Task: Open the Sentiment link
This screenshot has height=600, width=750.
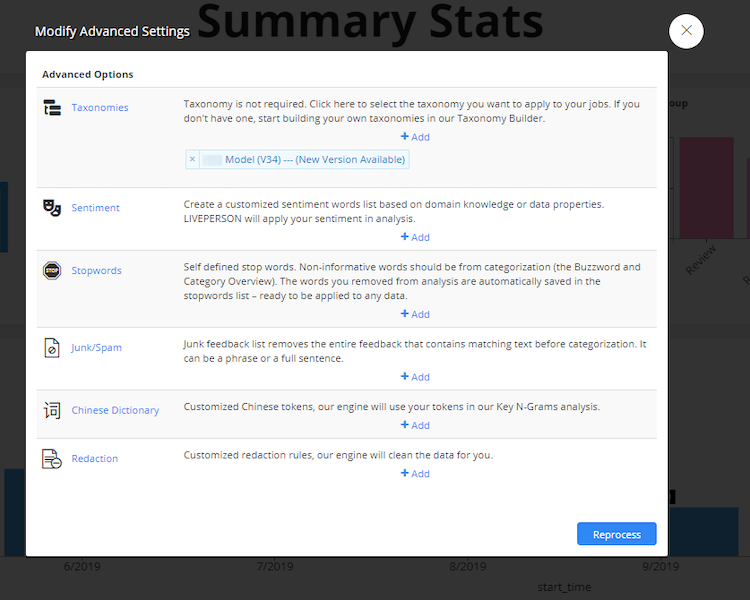Action: [96, 208]
